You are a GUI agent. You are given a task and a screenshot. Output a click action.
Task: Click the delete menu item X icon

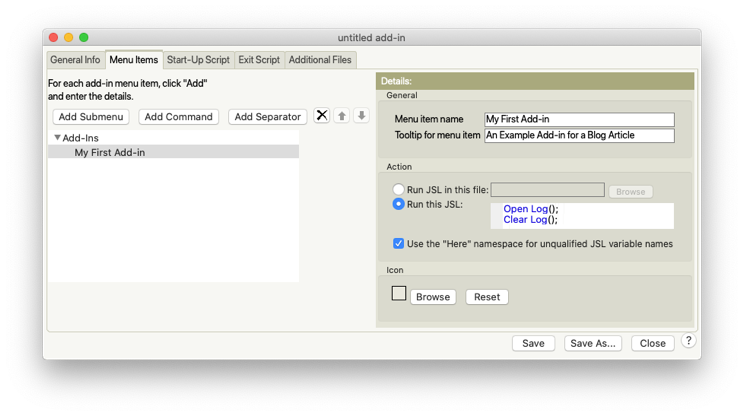tap(322, 116)
